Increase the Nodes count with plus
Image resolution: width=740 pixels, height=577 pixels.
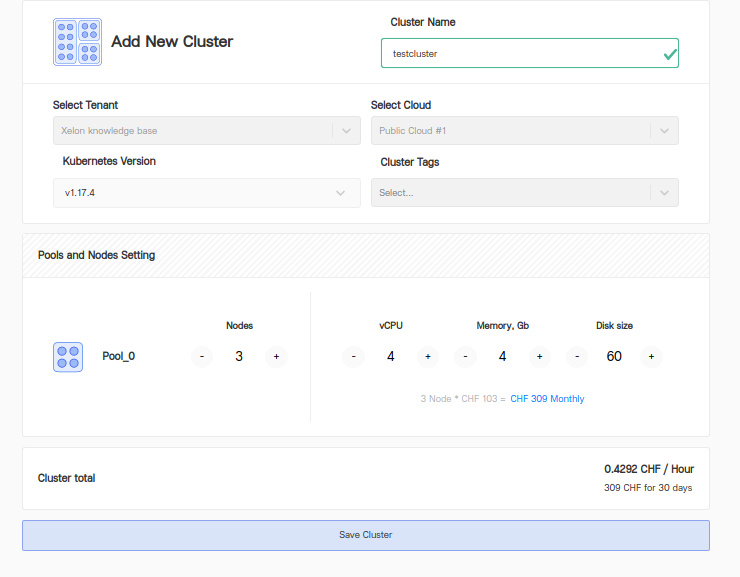point(276,357)
